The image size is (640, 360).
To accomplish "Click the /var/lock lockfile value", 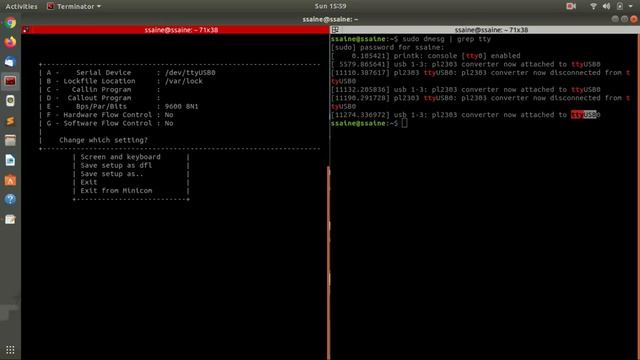I will [x=184, y=81].
